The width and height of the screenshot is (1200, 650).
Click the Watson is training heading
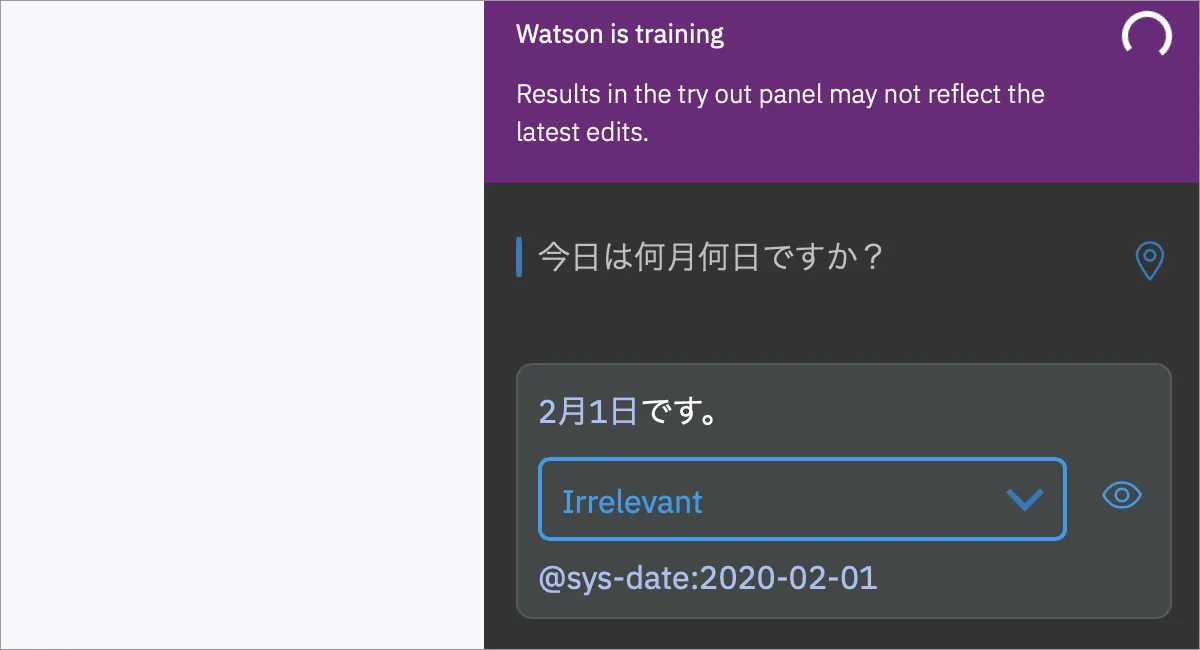(x=620, y=34)
